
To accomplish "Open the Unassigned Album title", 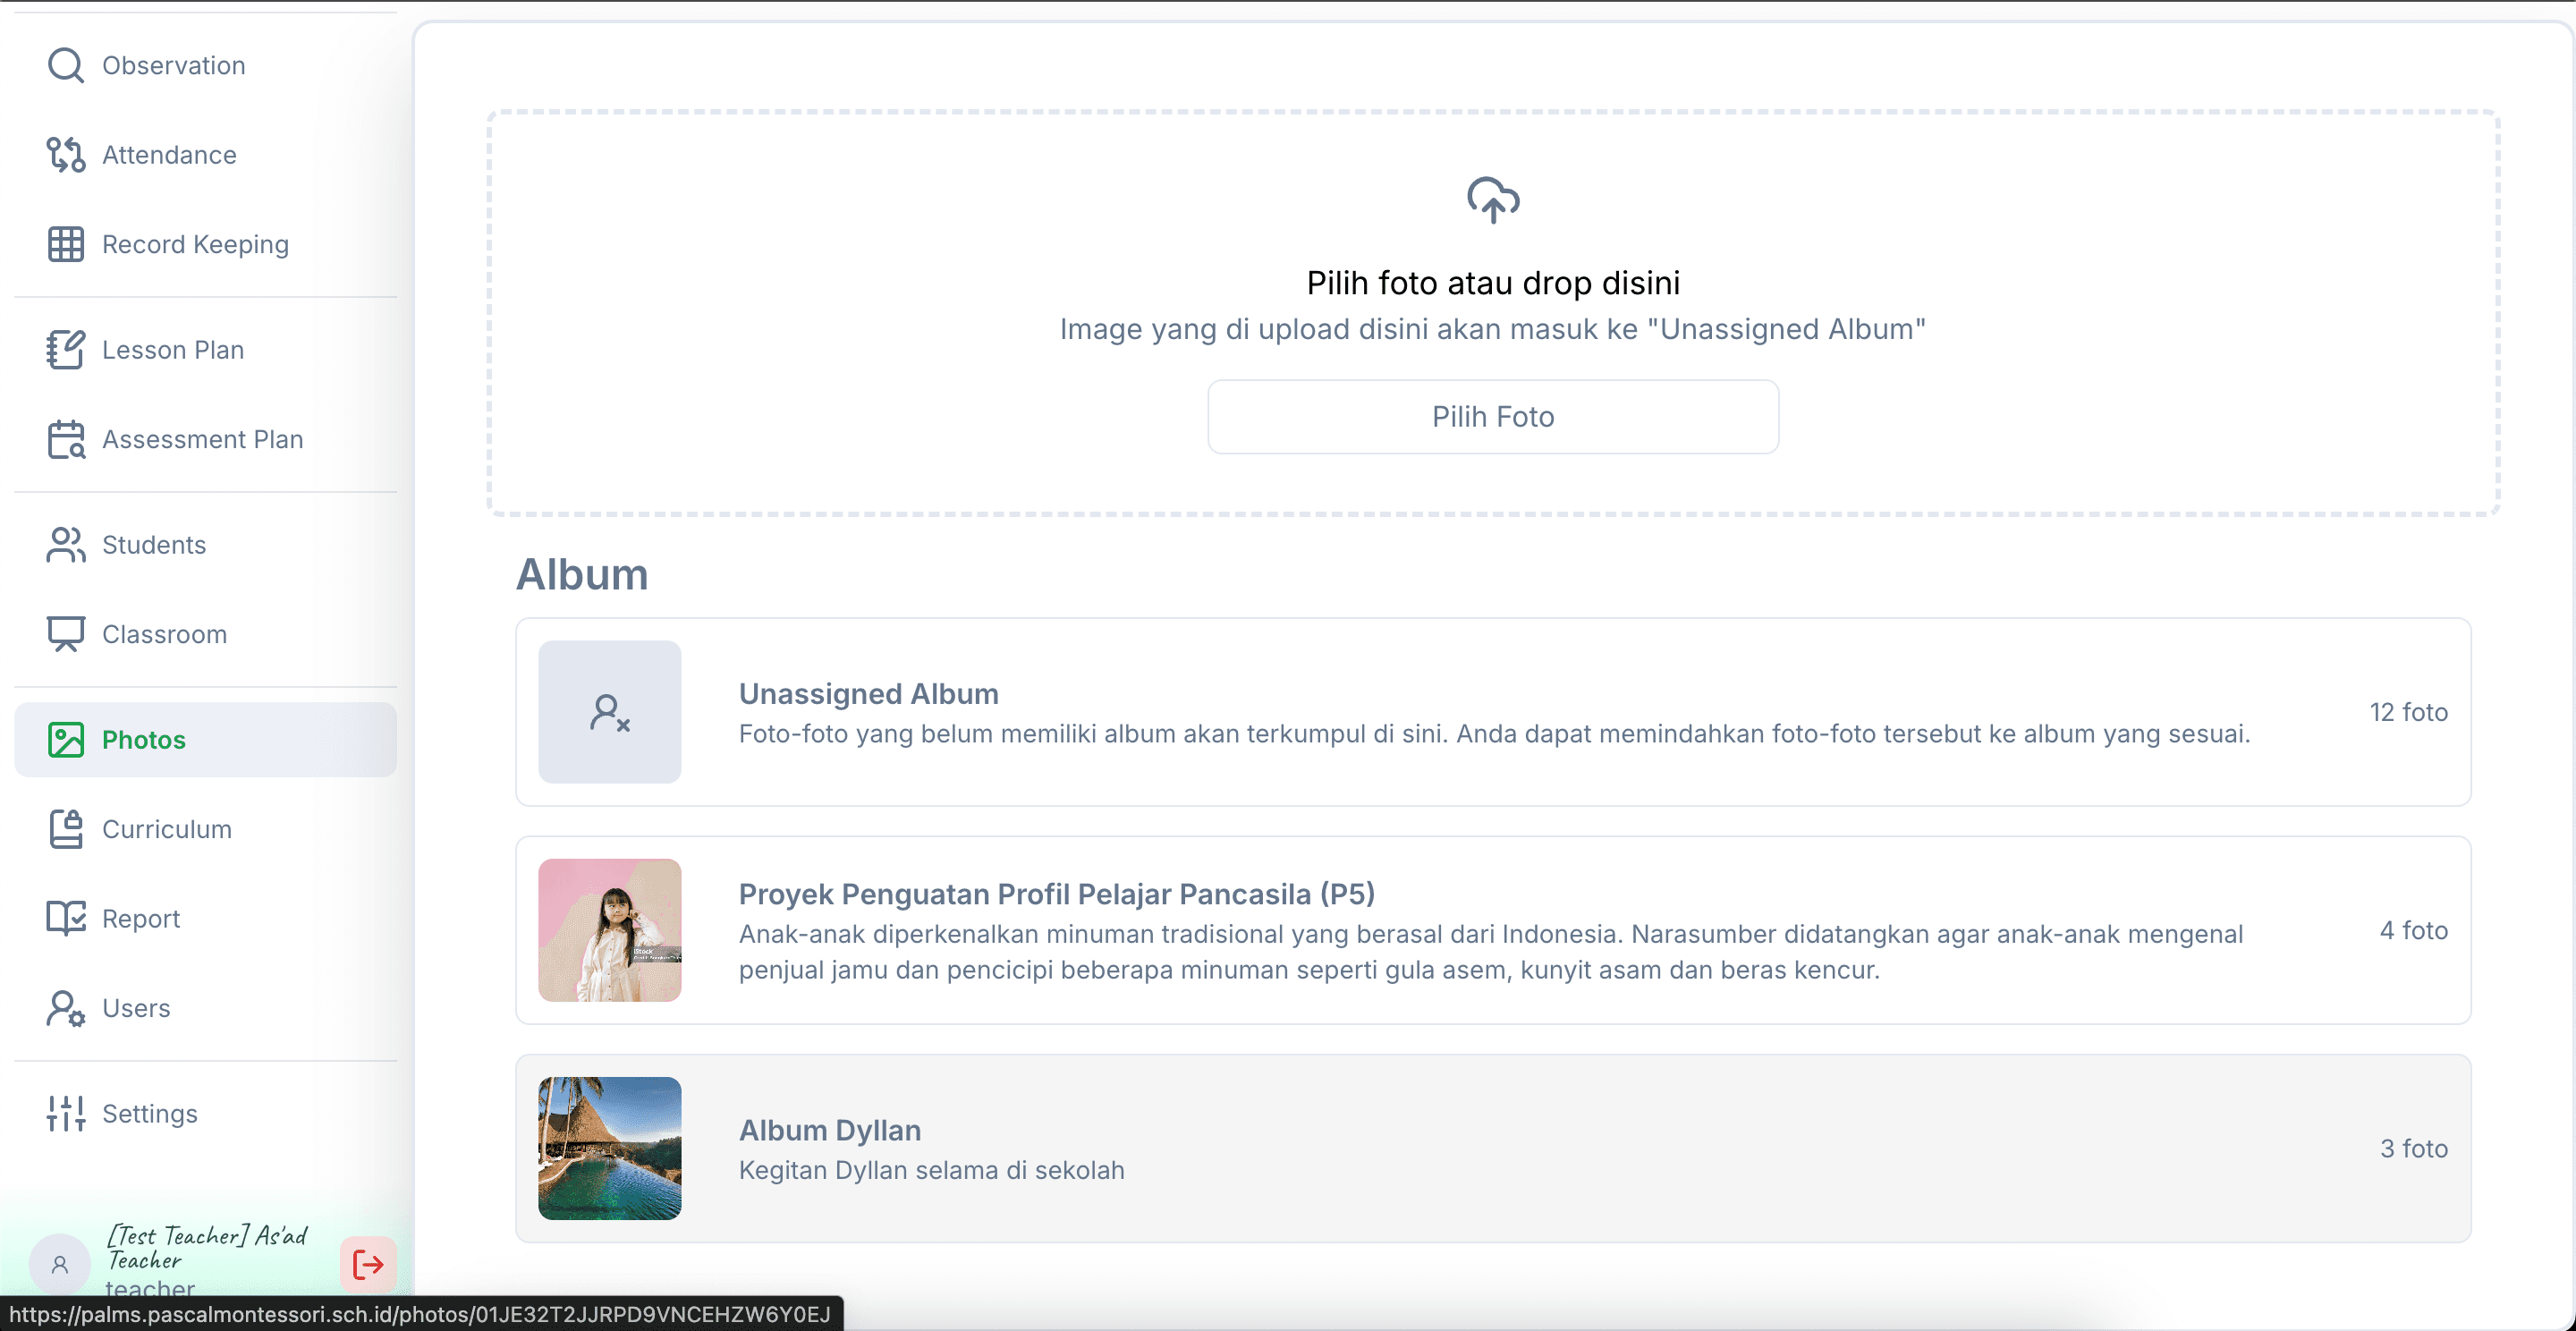I will click(868, 694).
